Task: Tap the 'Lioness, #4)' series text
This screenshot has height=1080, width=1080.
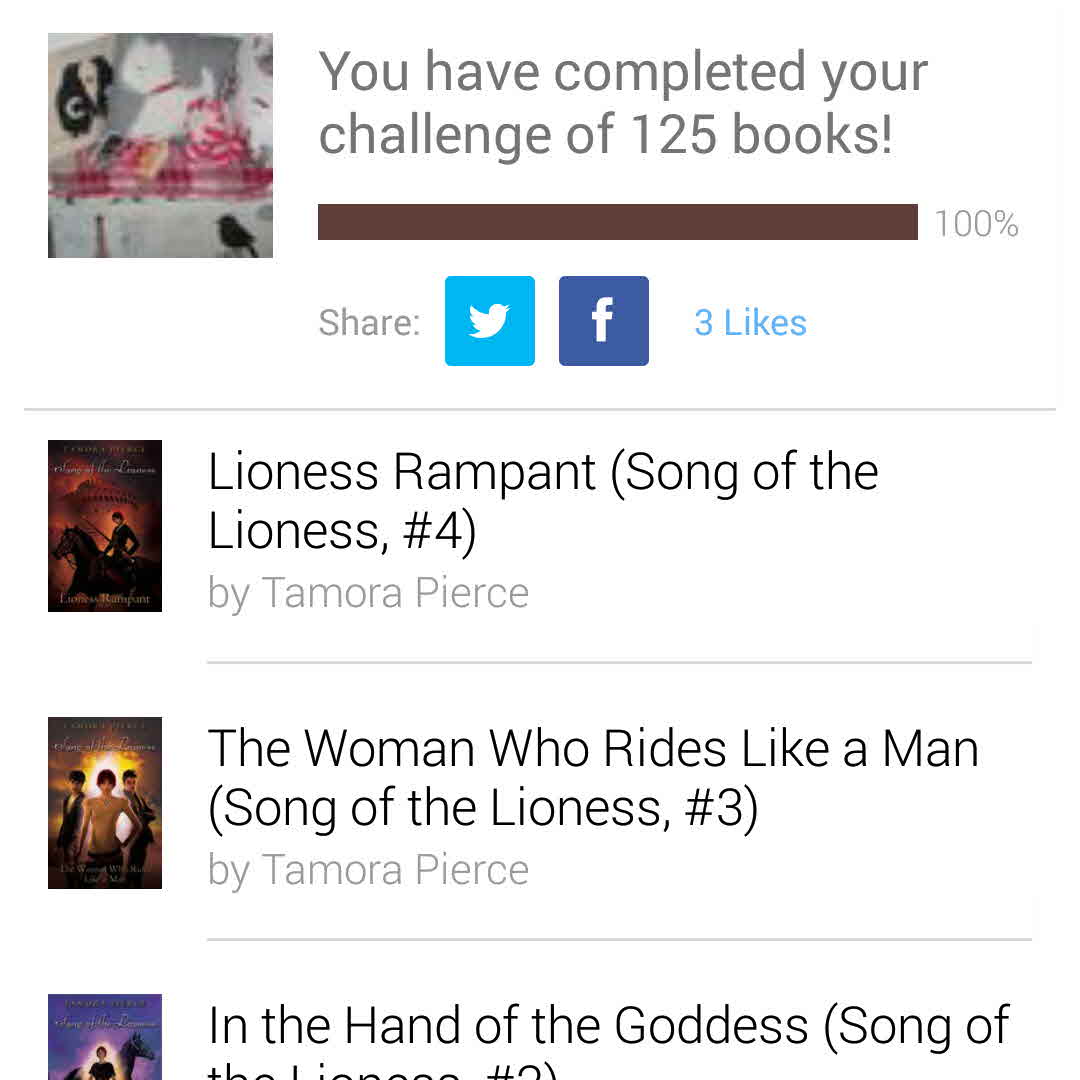Action: (x=342, y=532)
